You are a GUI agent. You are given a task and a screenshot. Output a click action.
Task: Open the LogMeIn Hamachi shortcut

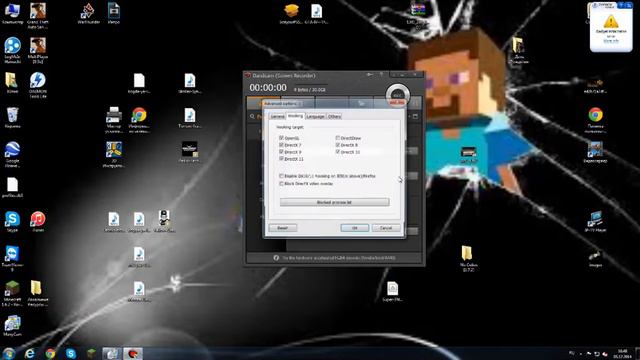click(12, 50)
